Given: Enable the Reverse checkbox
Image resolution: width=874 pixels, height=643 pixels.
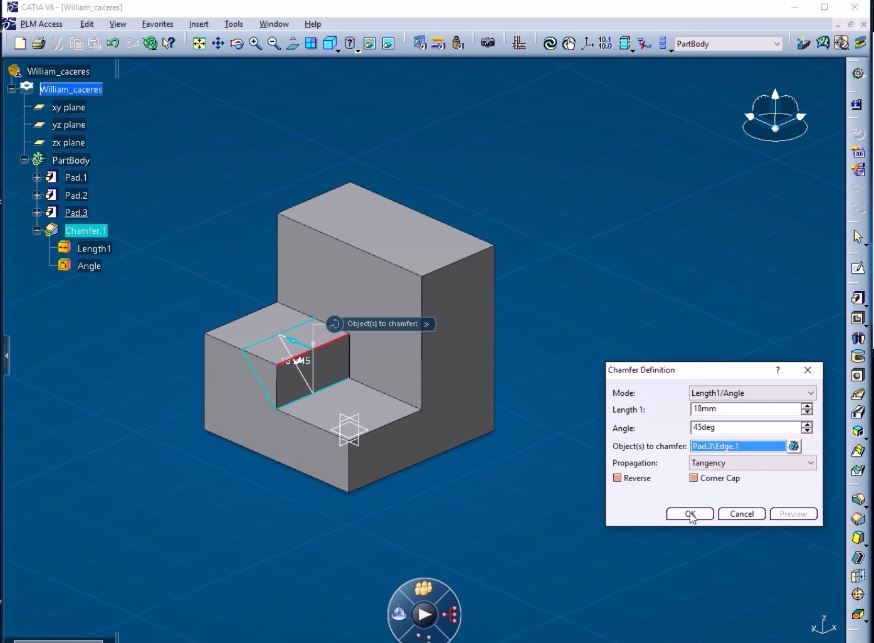Looking at the screenshot, I should click(x=617, y=478).
